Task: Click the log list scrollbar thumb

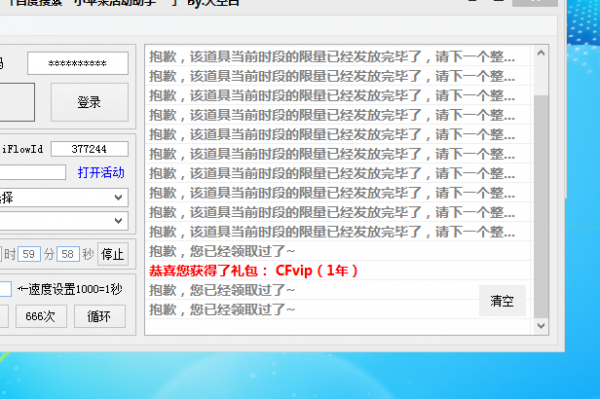Action: point(541,207)
